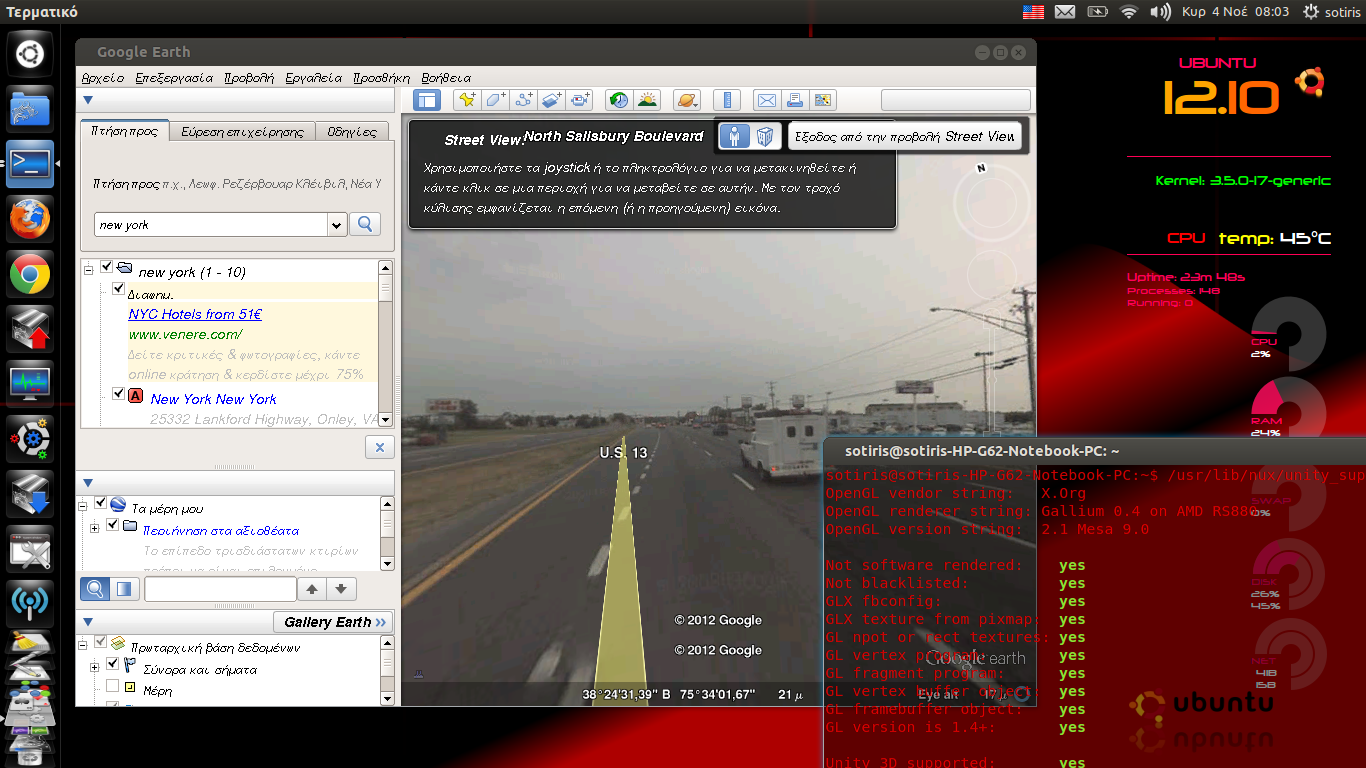The width and height of the screenshot is (1366, 768).
Task: Click the Places panel search magnifier icon
Action: 95,589
